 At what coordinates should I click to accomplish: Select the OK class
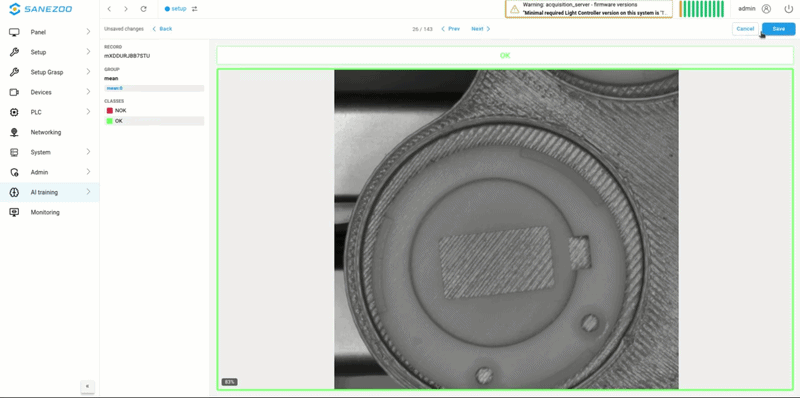point(154,121)
